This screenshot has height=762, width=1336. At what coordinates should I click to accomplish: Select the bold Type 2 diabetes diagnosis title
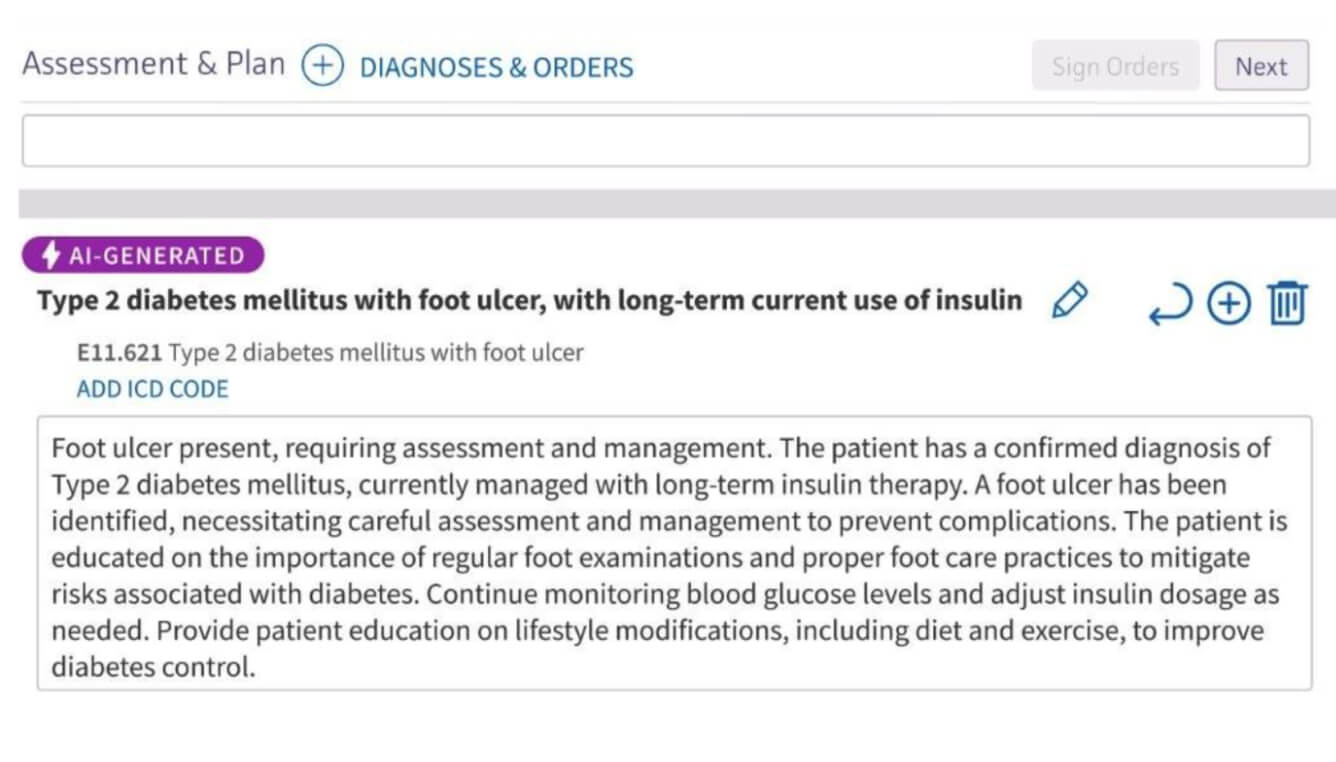530,300
